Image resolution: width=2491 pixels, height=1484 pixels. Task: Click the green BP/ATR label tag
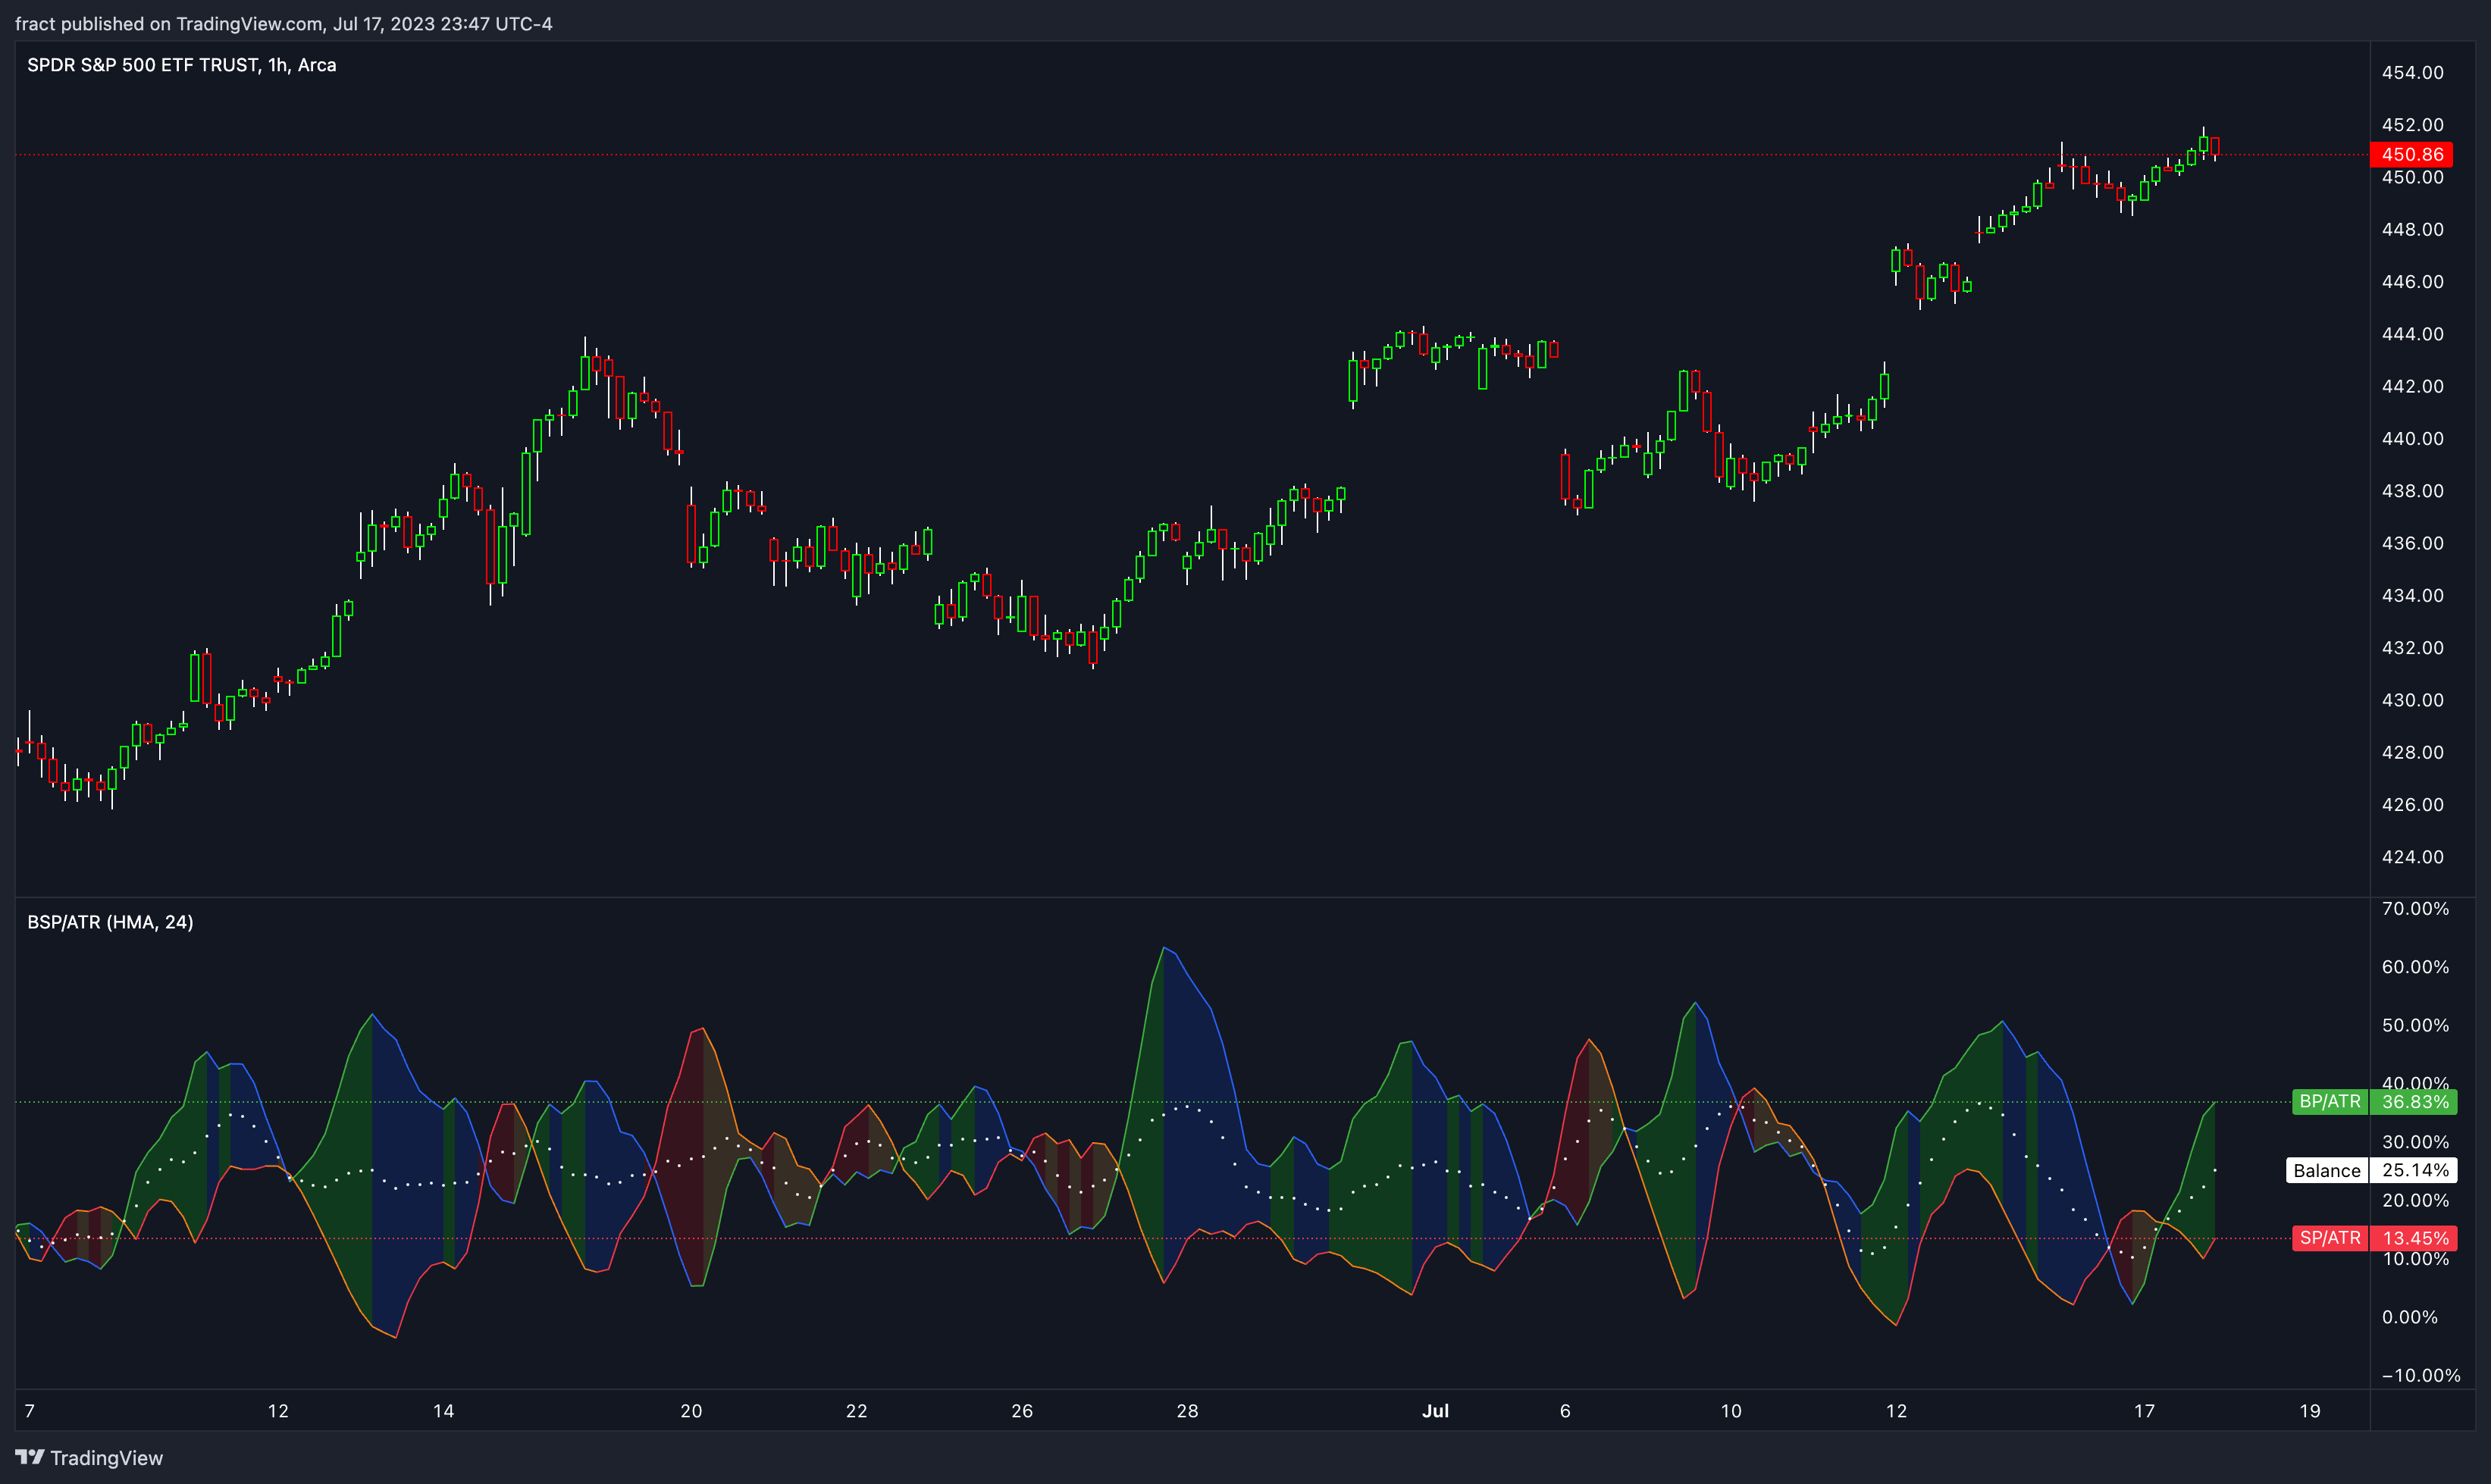pos(2330,1102)
